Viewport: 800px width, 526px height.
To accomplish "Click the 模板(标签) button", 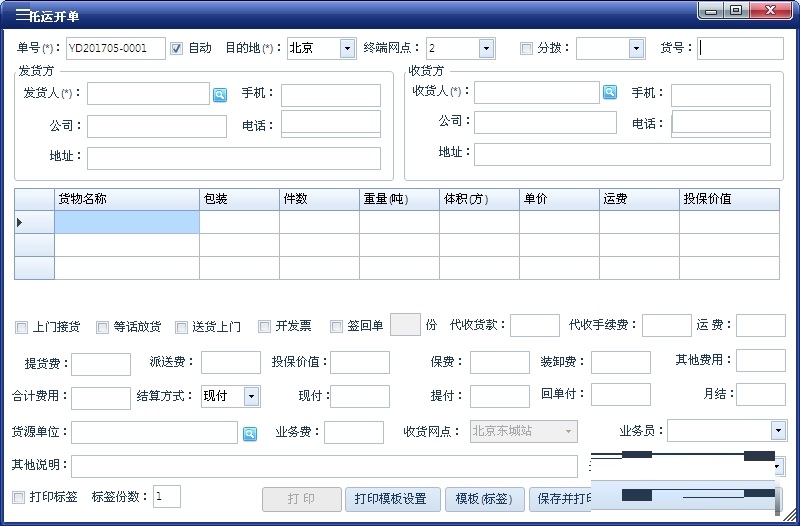I will click(485, 498).
